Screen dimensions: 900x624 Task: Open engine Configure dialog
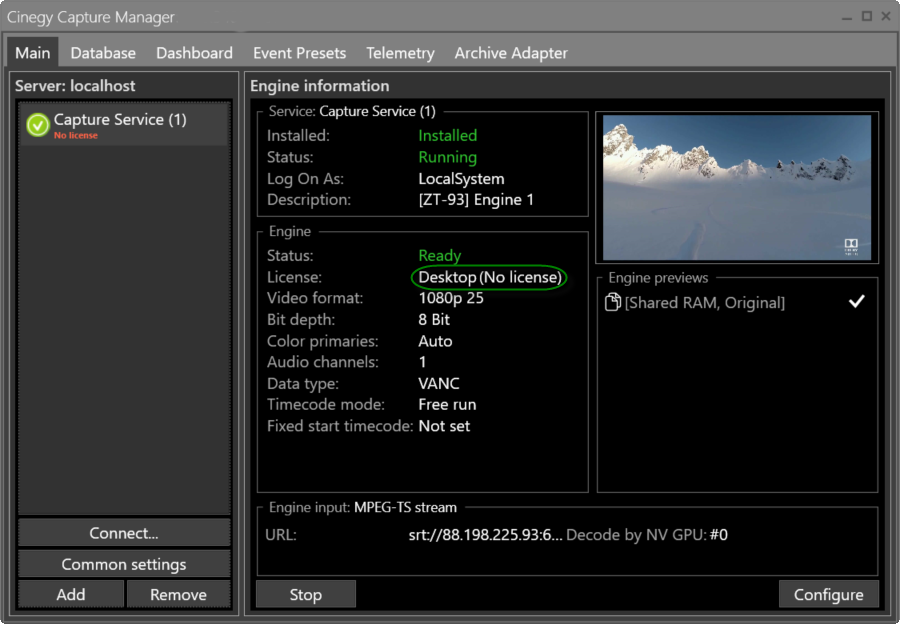[x=828, y=594]
